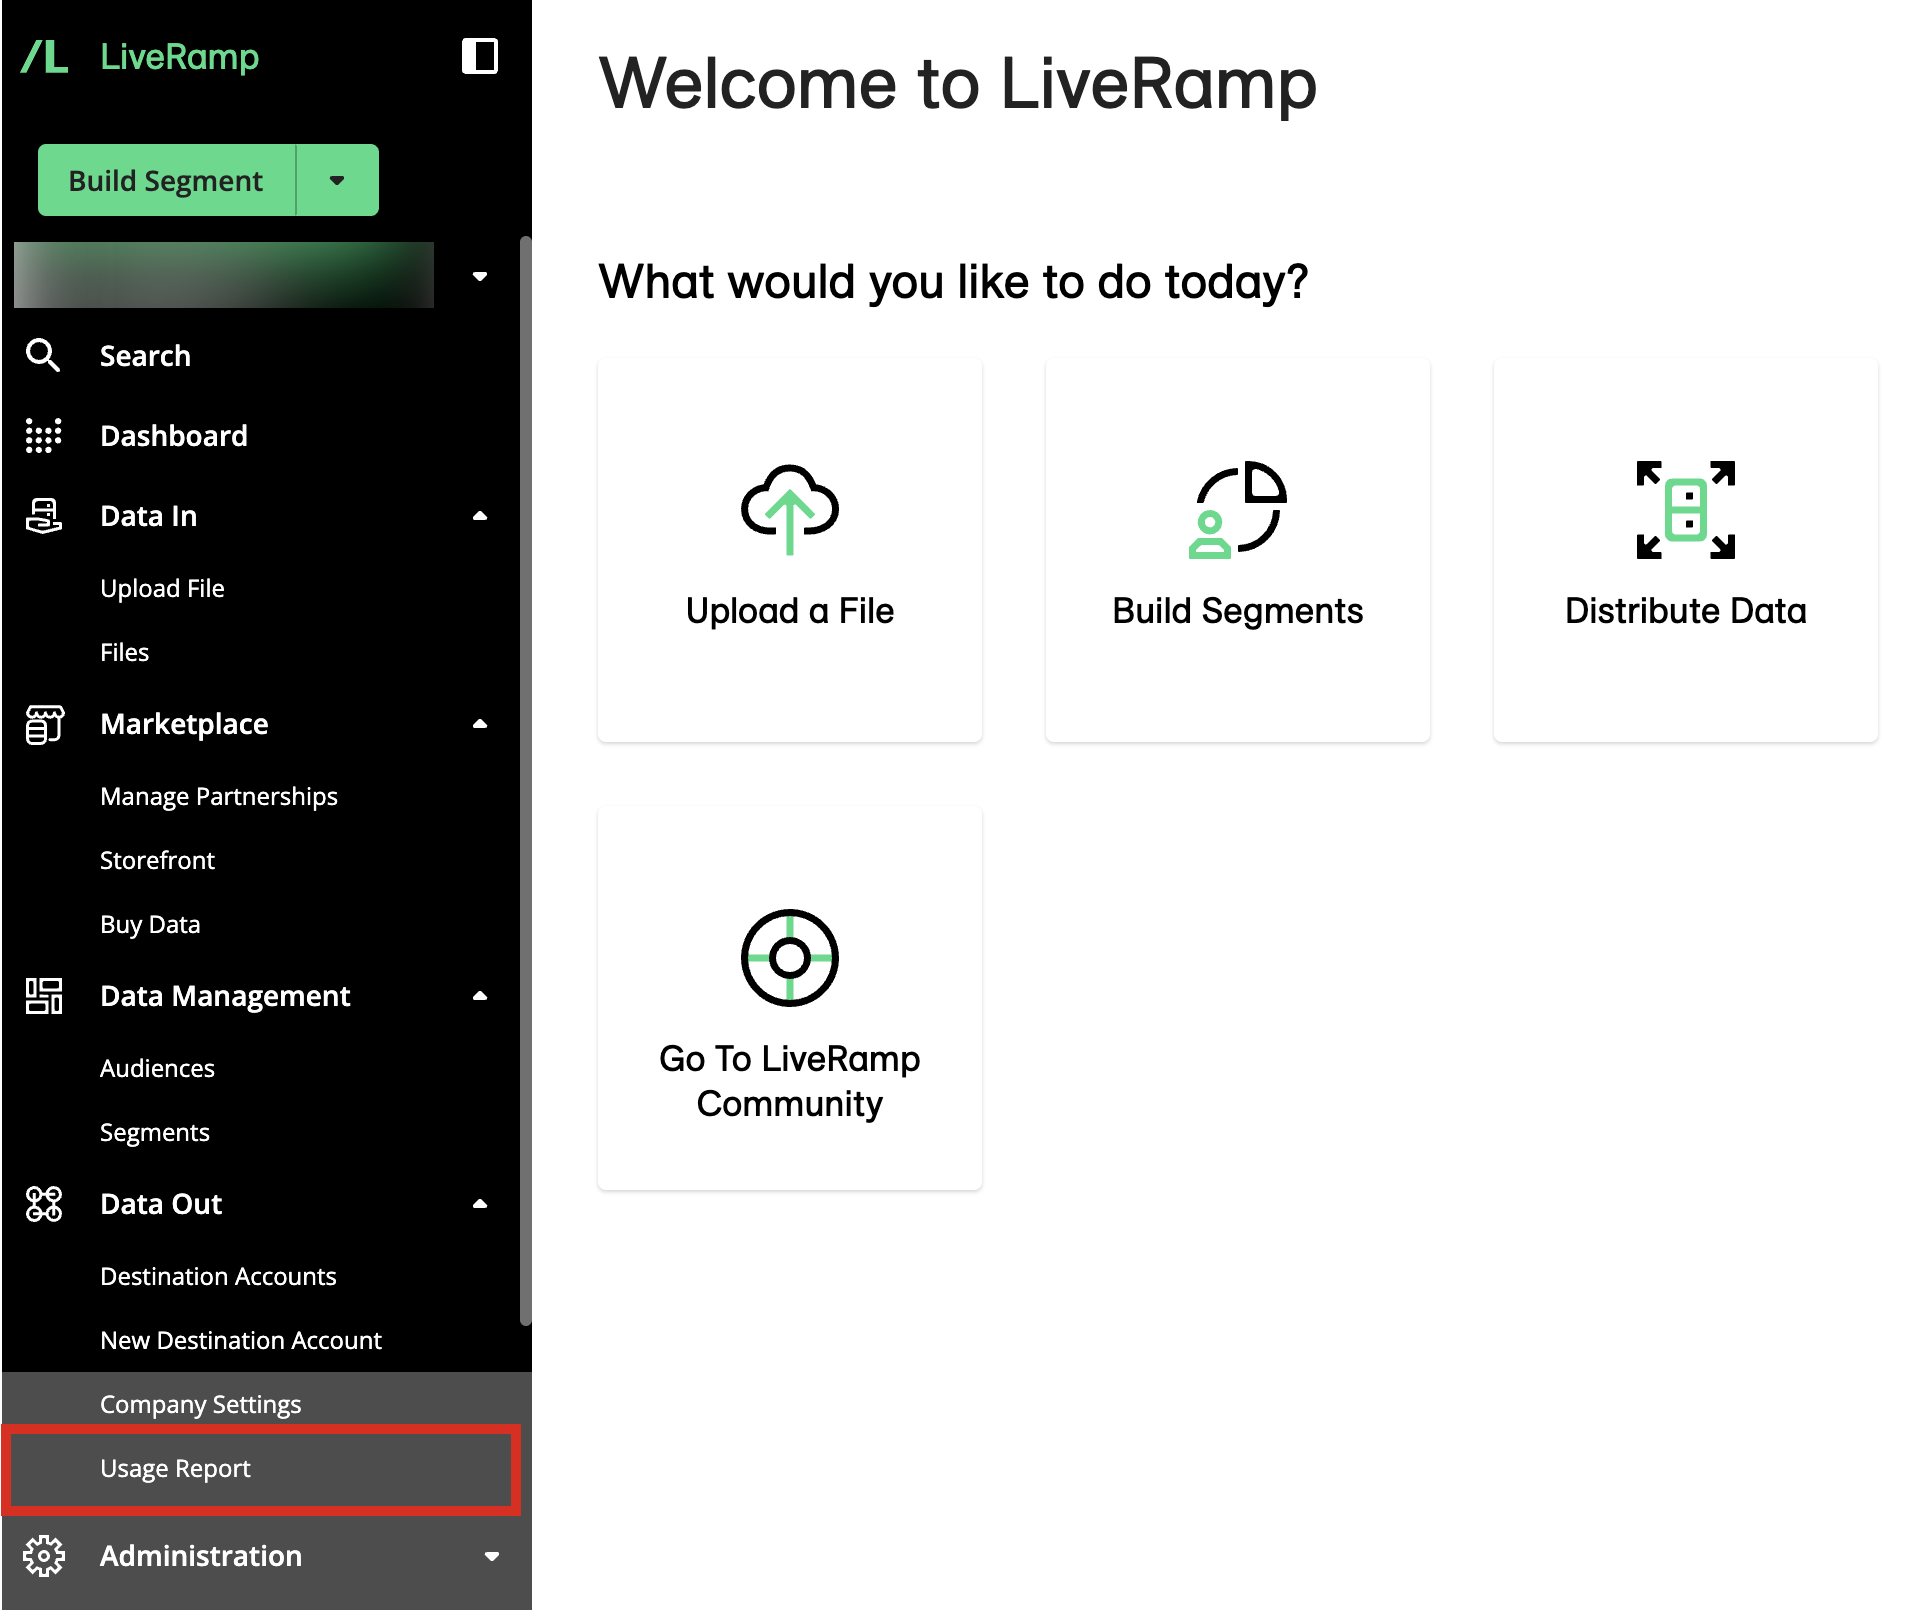Open the Build Segments card
The width and height of the screenshot is (1914, 1610).
click(x=1238, y=550)
